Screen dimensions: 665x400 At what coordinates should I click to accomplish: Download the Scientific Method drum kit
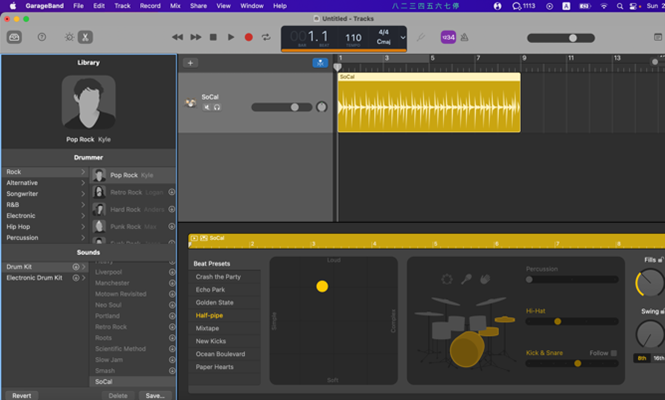pos(172,349)
